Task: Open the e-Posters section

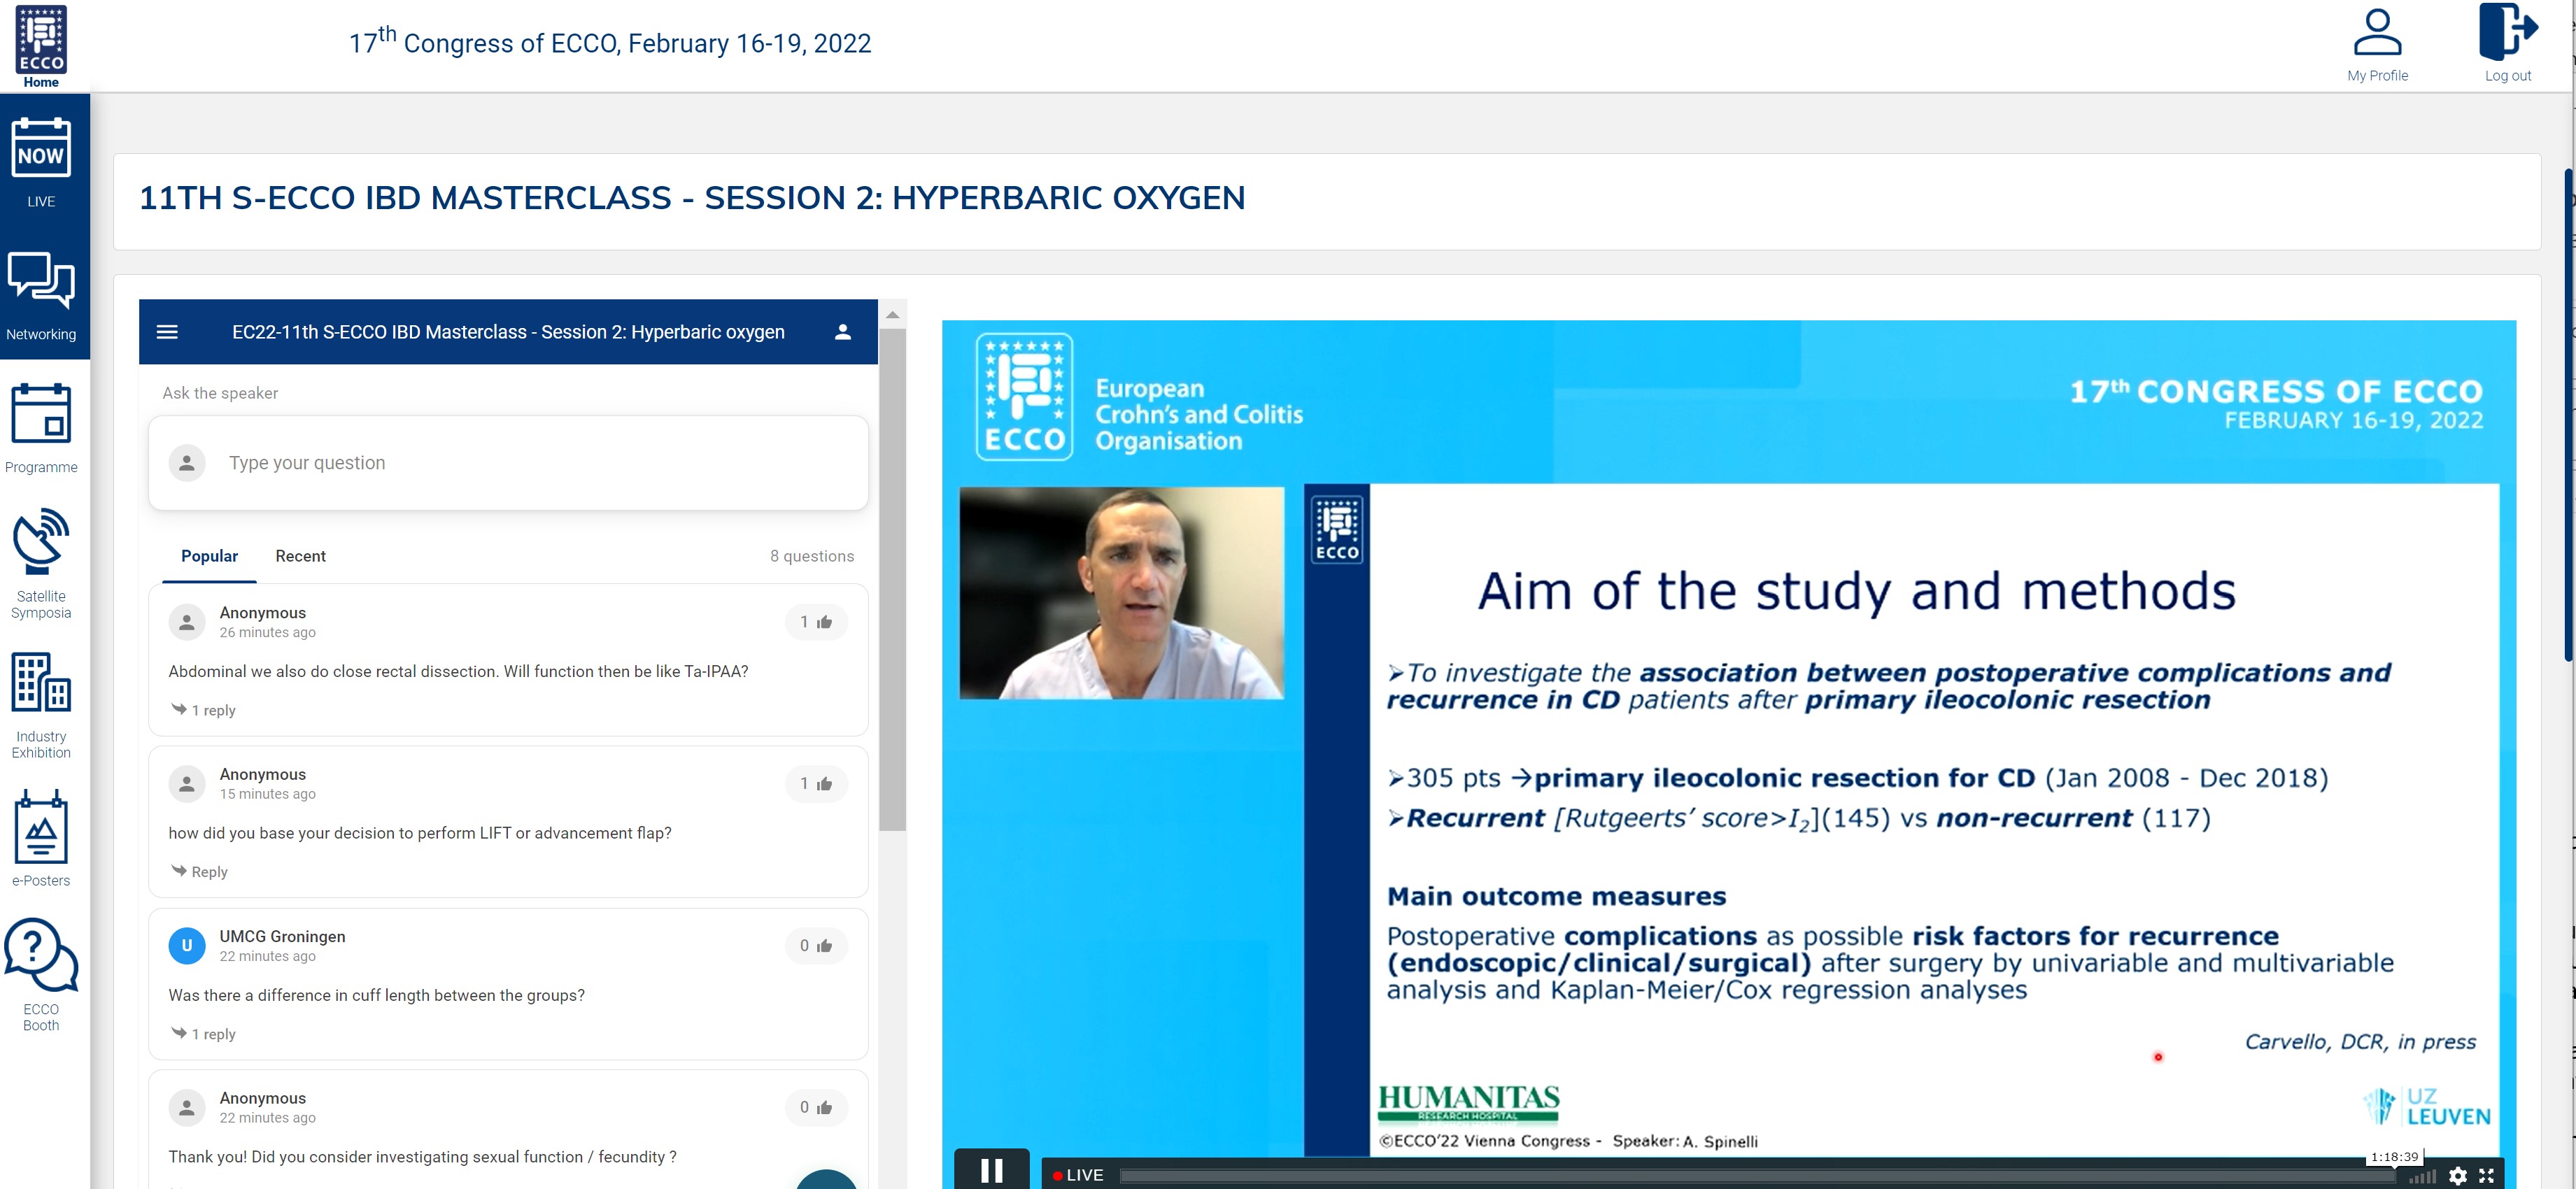Action: click(x=41, y=838)
